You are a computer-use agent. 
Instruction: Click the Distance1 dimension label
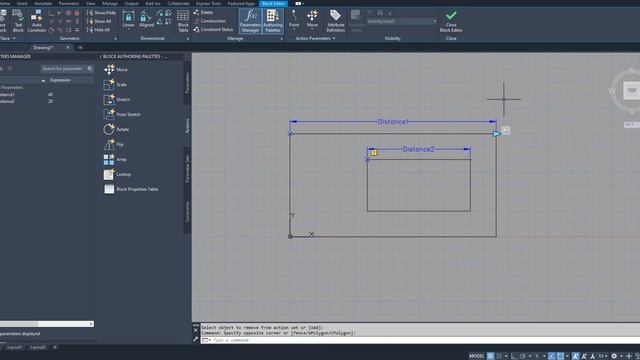[393, 122]
